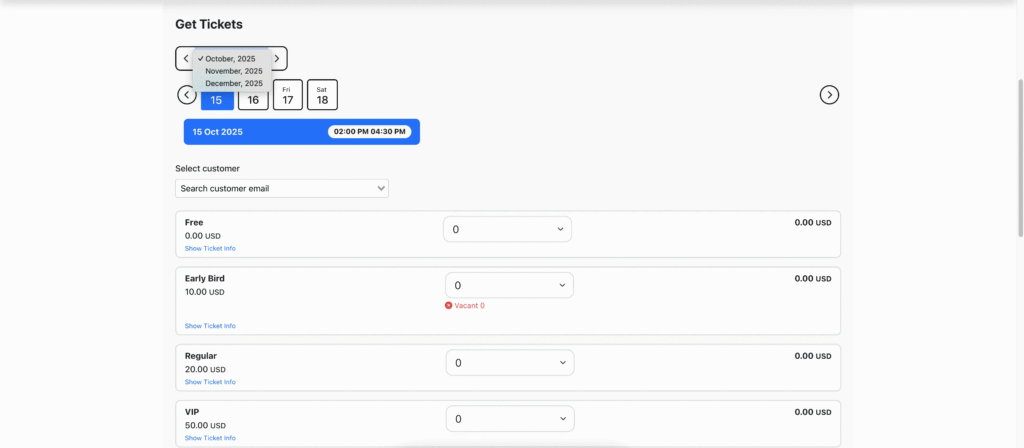This screenshot has width=1024, height=448.
Task: Choose November, 2025 from month list
Action: tap(234, 71)
